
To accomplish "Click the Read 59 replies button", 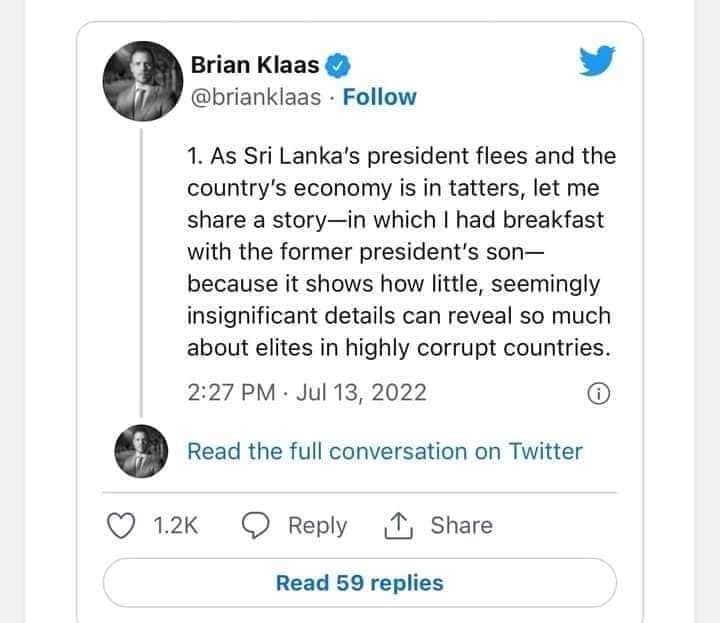I will [360, 583].
